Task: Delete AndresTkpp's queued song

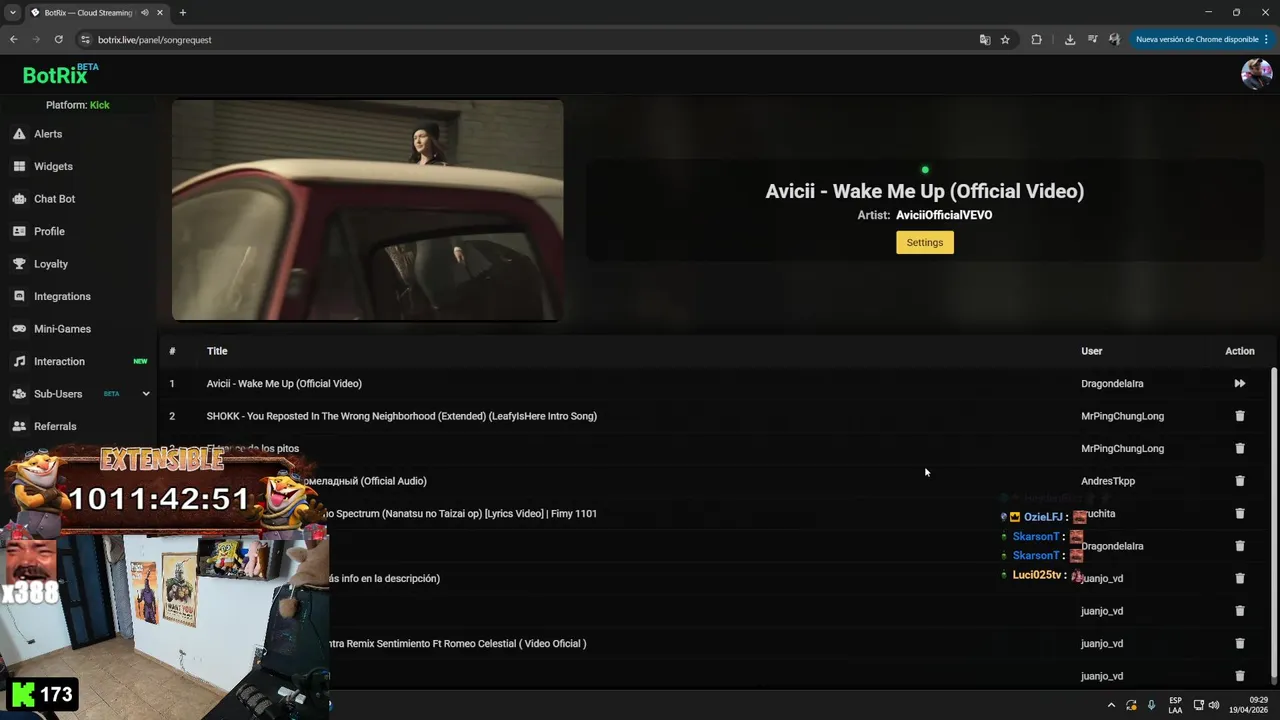Action: pyautogui.click(x=1240, y=481)
